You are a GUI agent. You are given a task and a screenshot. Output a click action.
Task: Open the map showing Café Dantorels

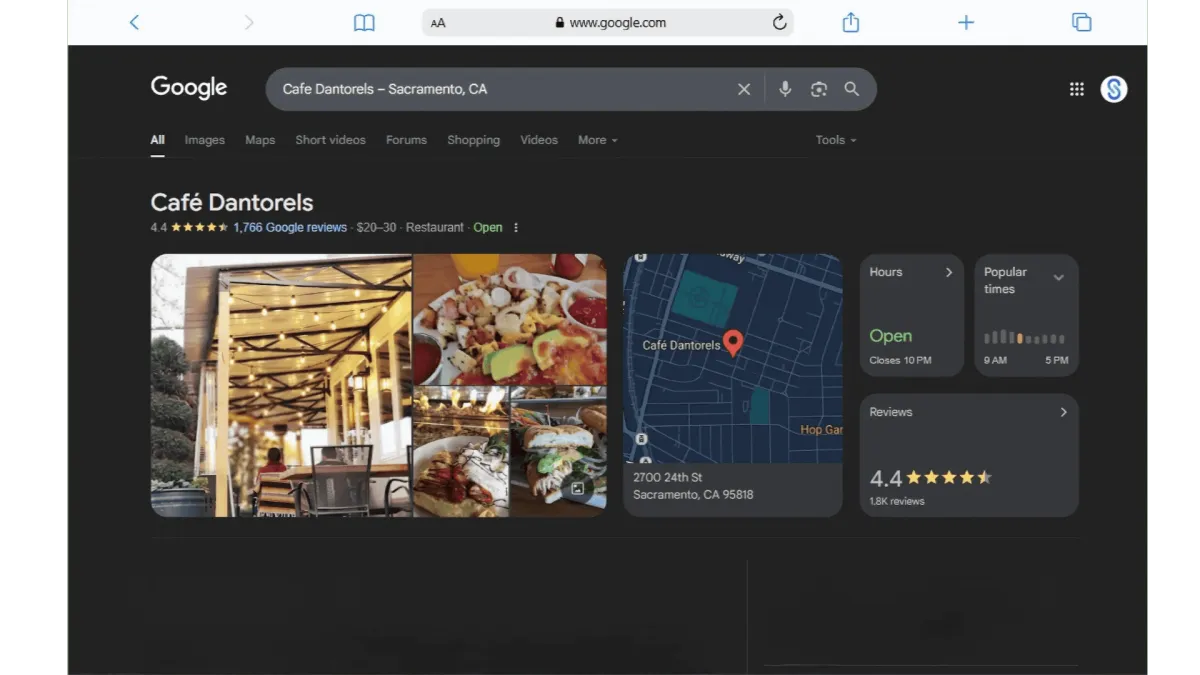[x=733, y=358]
